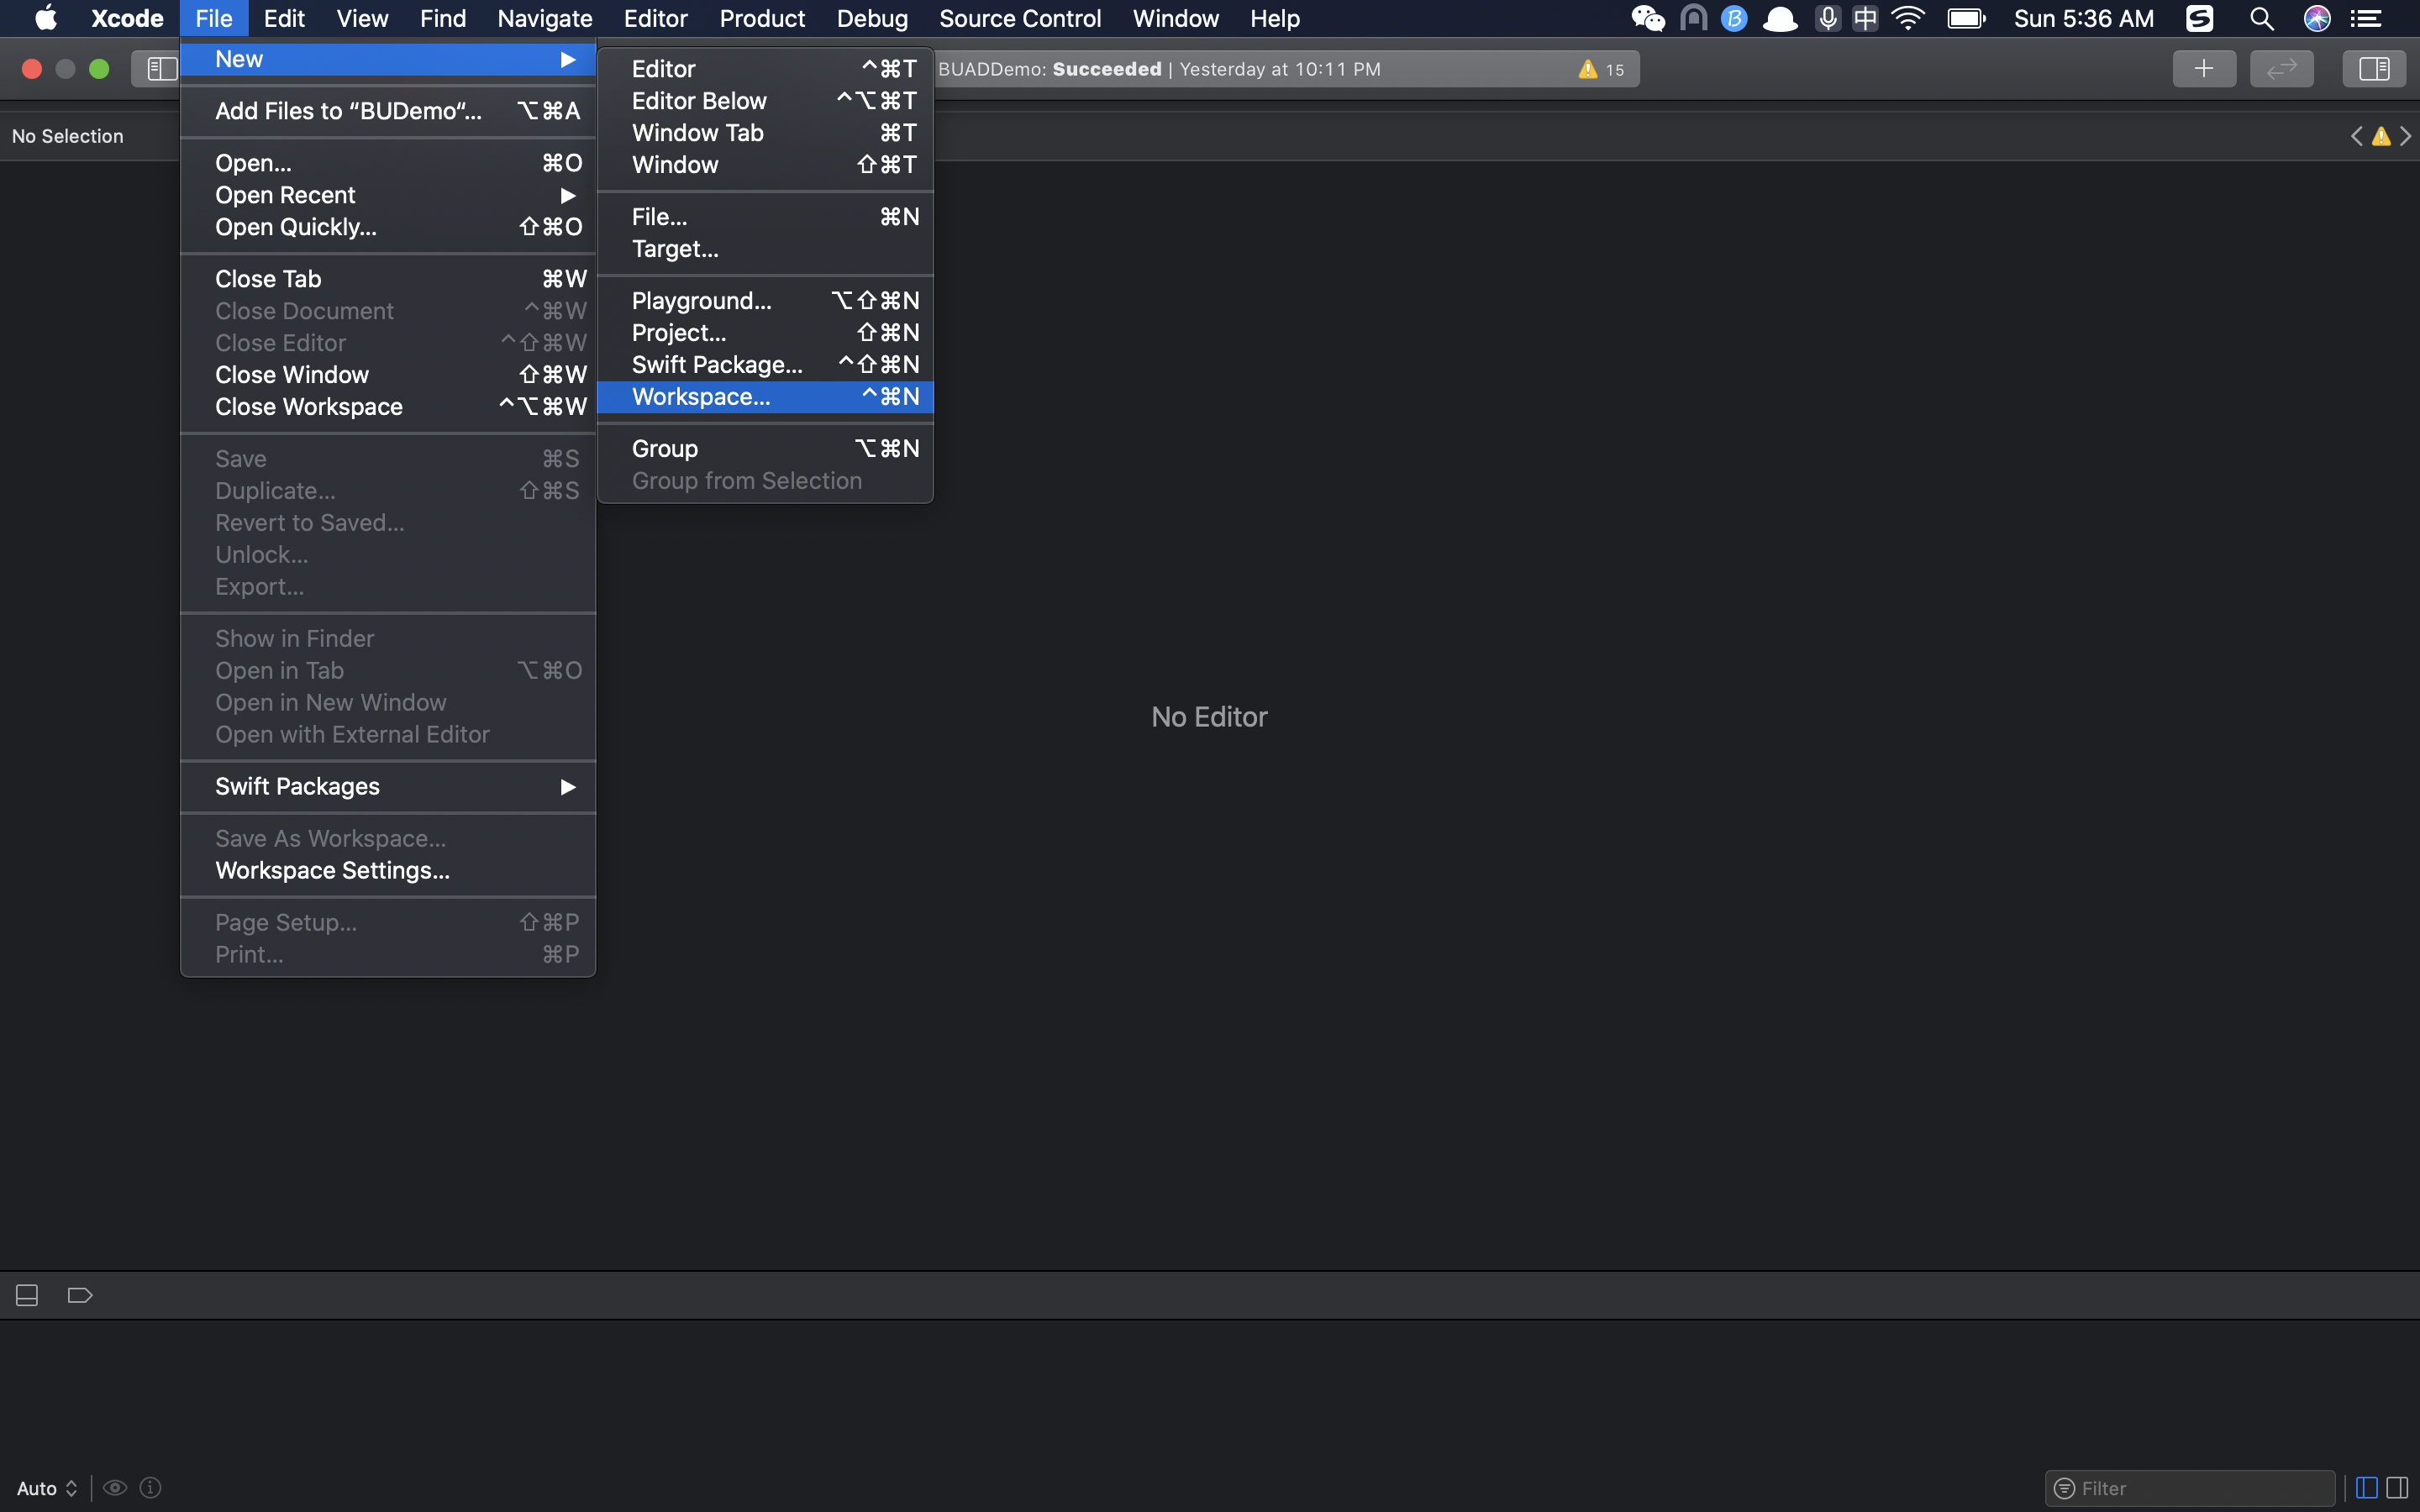Show only the console pane icon

click(2397, 1488)
